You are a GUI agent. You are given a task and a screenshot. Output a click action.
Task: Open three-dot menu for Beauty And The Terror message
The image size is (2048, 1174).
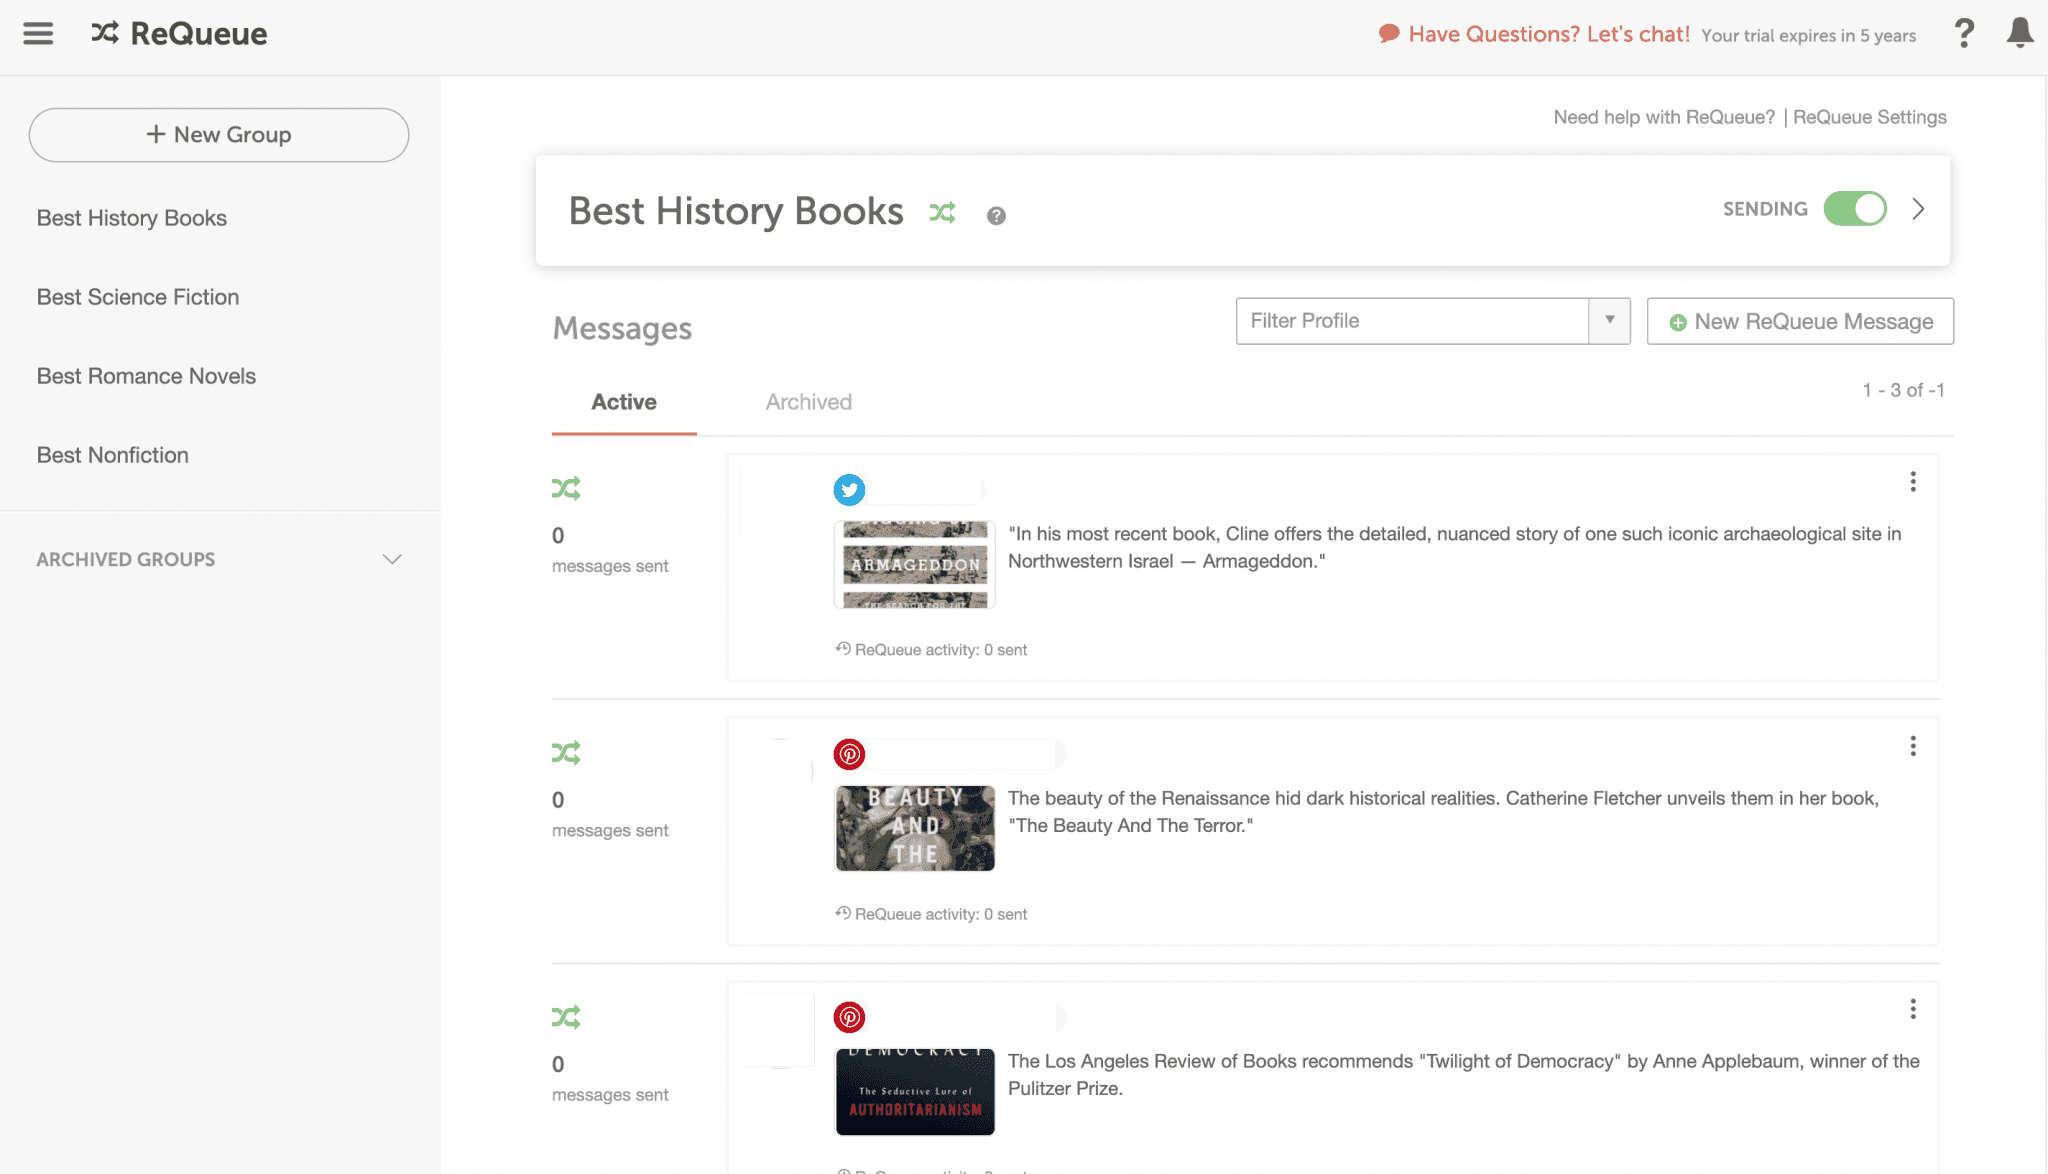pos(1912,746)
